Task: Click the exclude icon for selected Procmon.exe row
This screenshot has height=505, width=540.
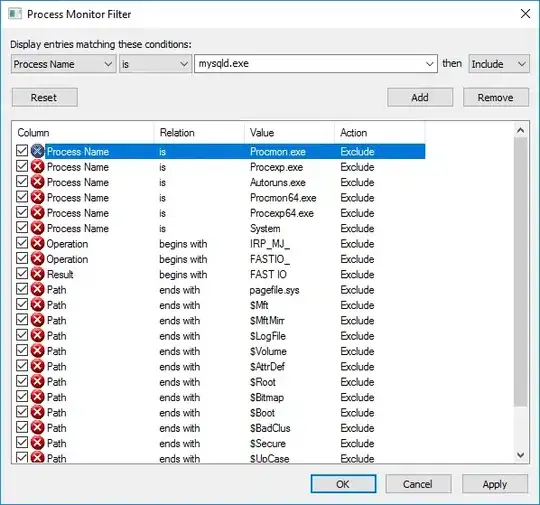Action: pyautogui.click(x=37, y=151)
